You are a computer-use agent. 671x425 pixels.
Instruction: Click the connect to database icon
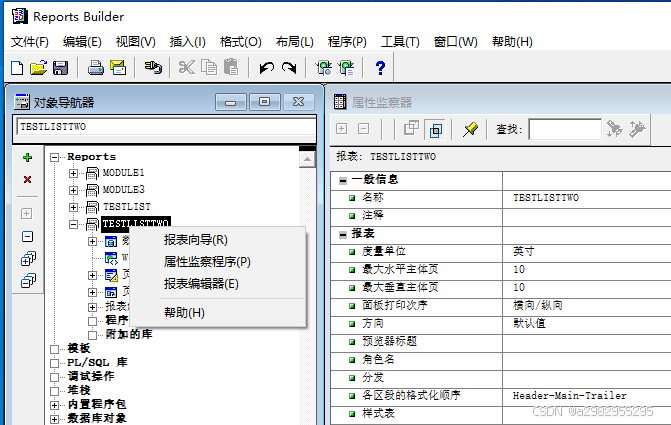pyautogui.click(x=153, y=68)
